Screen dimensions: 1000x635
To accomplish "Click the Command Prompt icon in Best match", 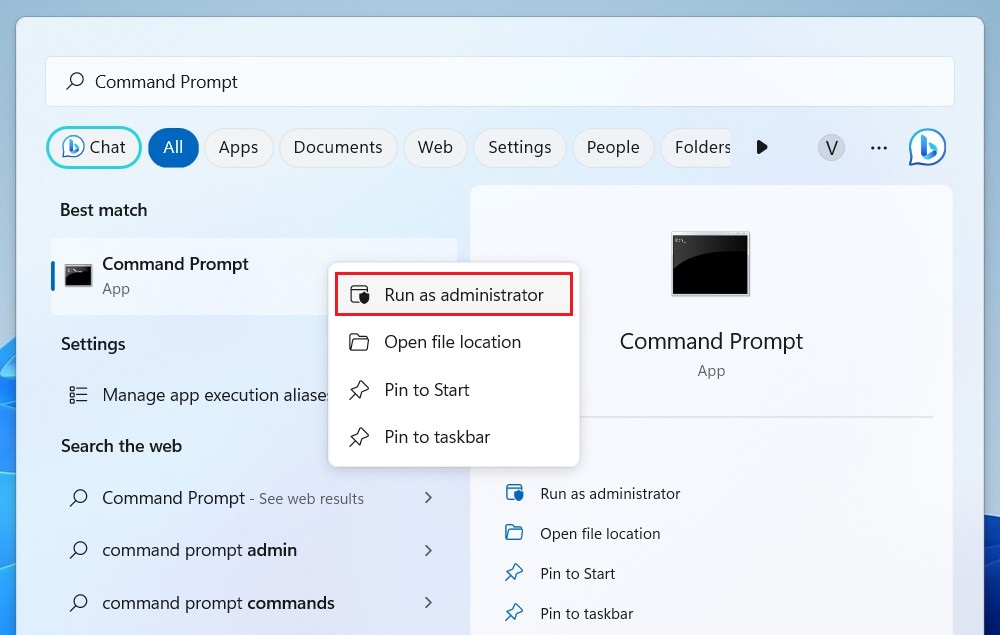I will (78, 275).
